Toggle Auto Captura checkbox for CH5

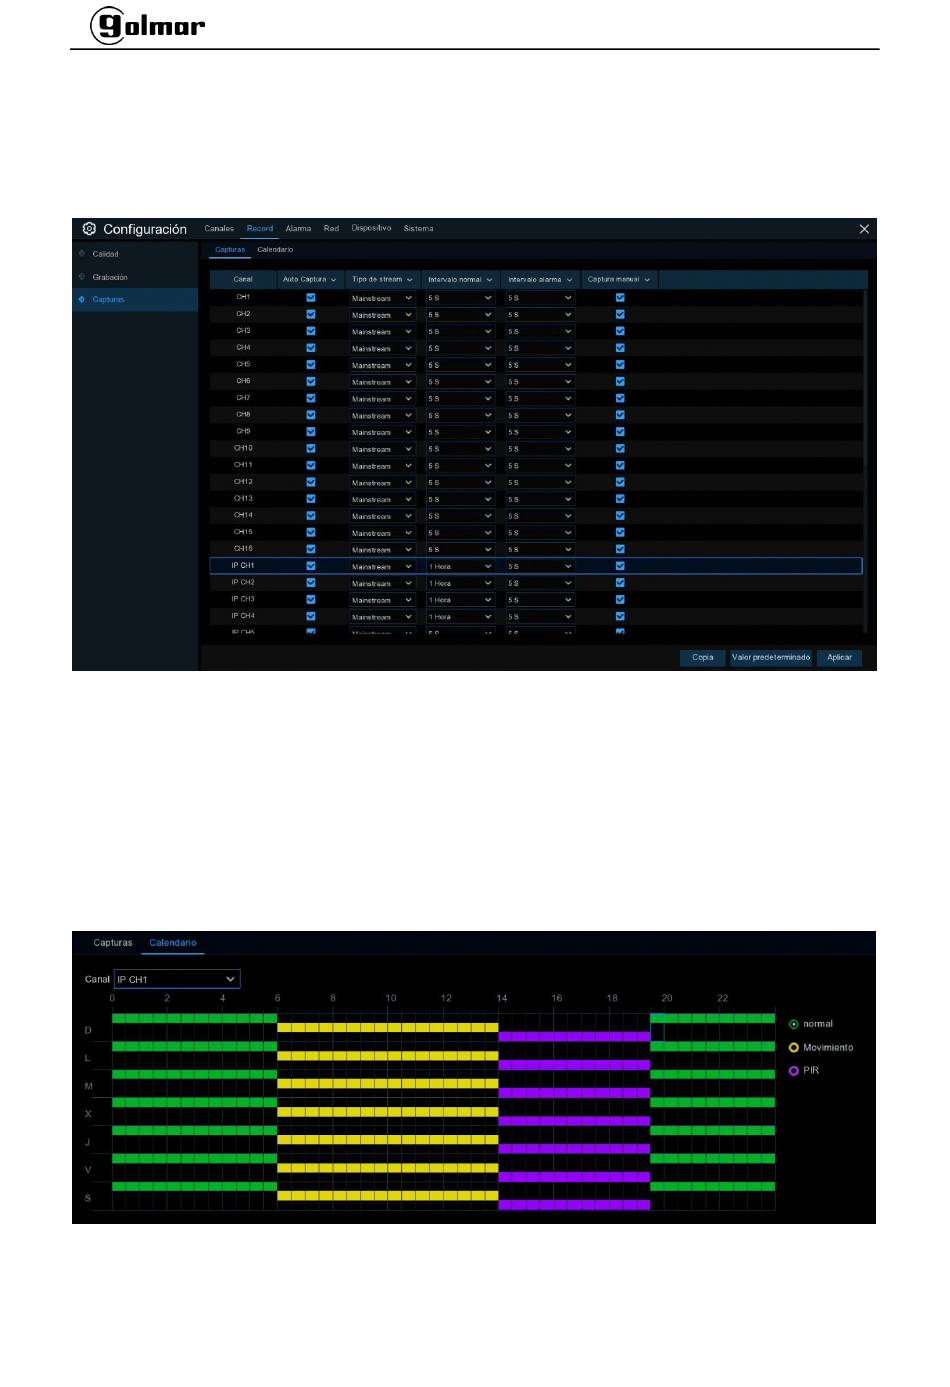(x=311, y=365)
